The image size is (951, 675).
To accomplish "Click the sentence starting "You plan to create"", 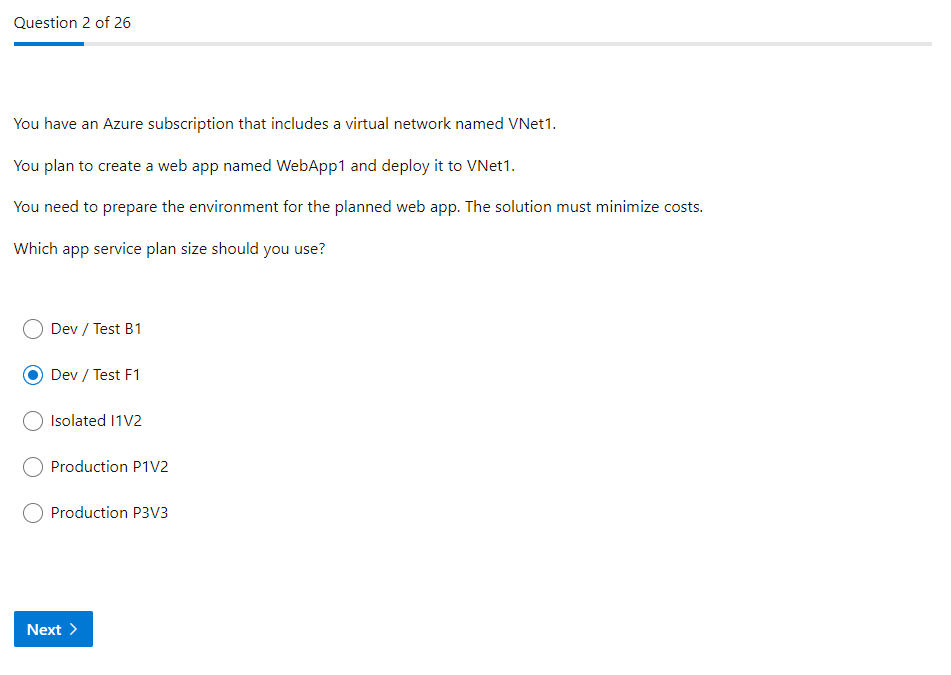I will click(x=264, y=166).
